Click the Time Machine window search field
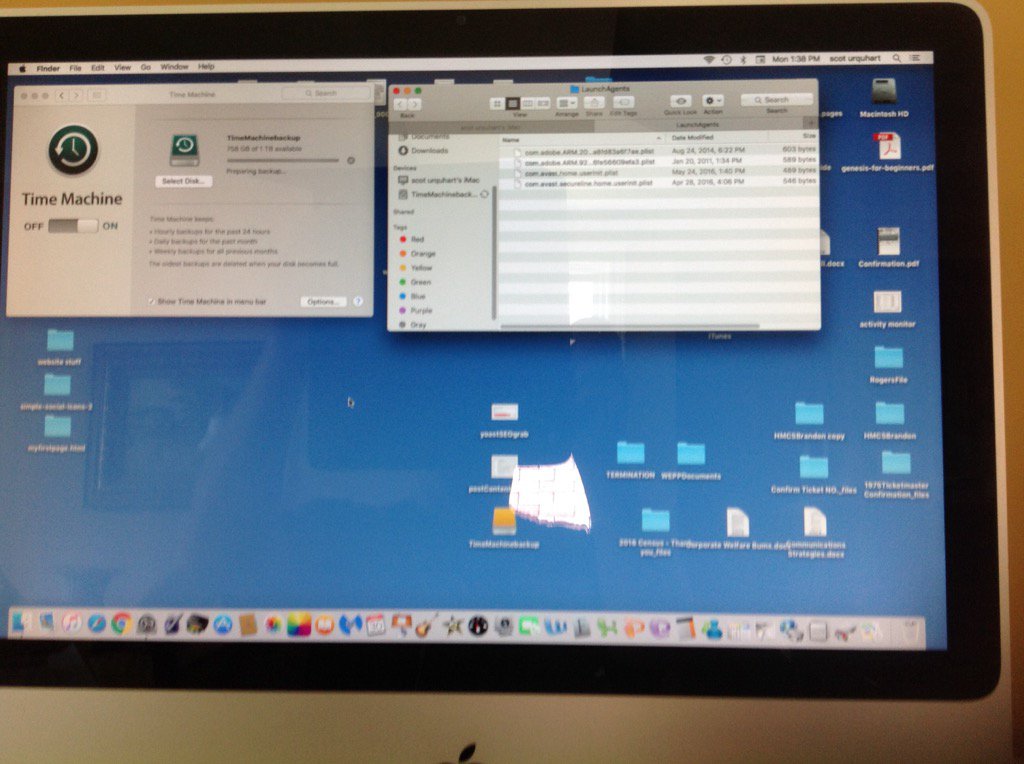 pos(325,93)
